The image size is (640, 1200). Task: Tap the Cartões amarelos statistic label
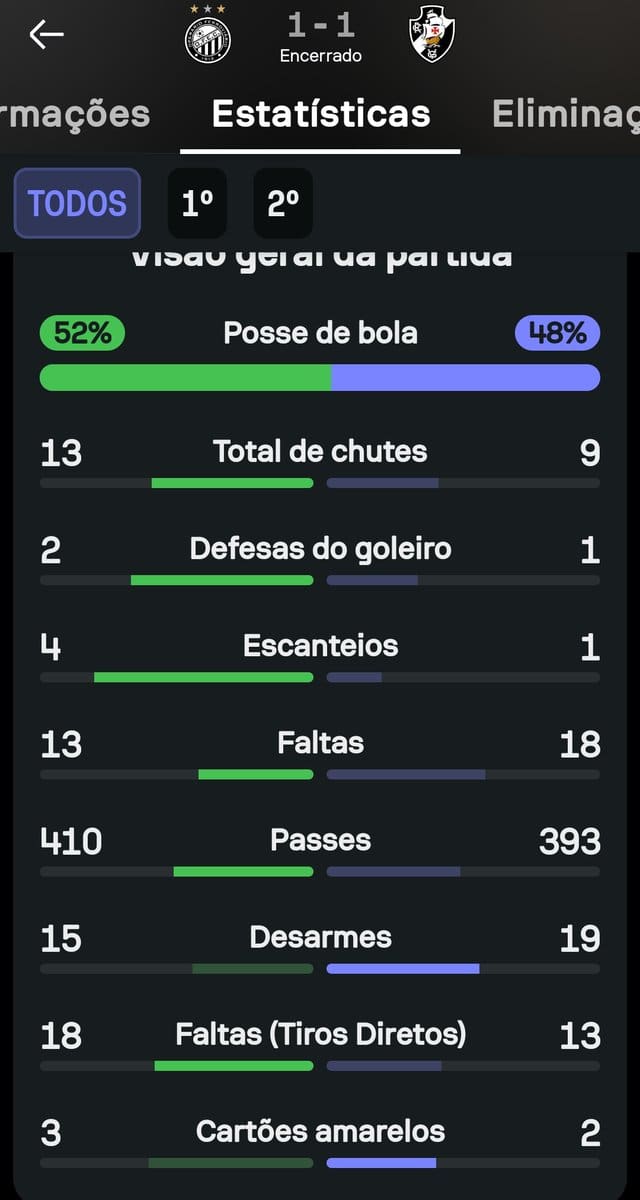click(320, 1131)
